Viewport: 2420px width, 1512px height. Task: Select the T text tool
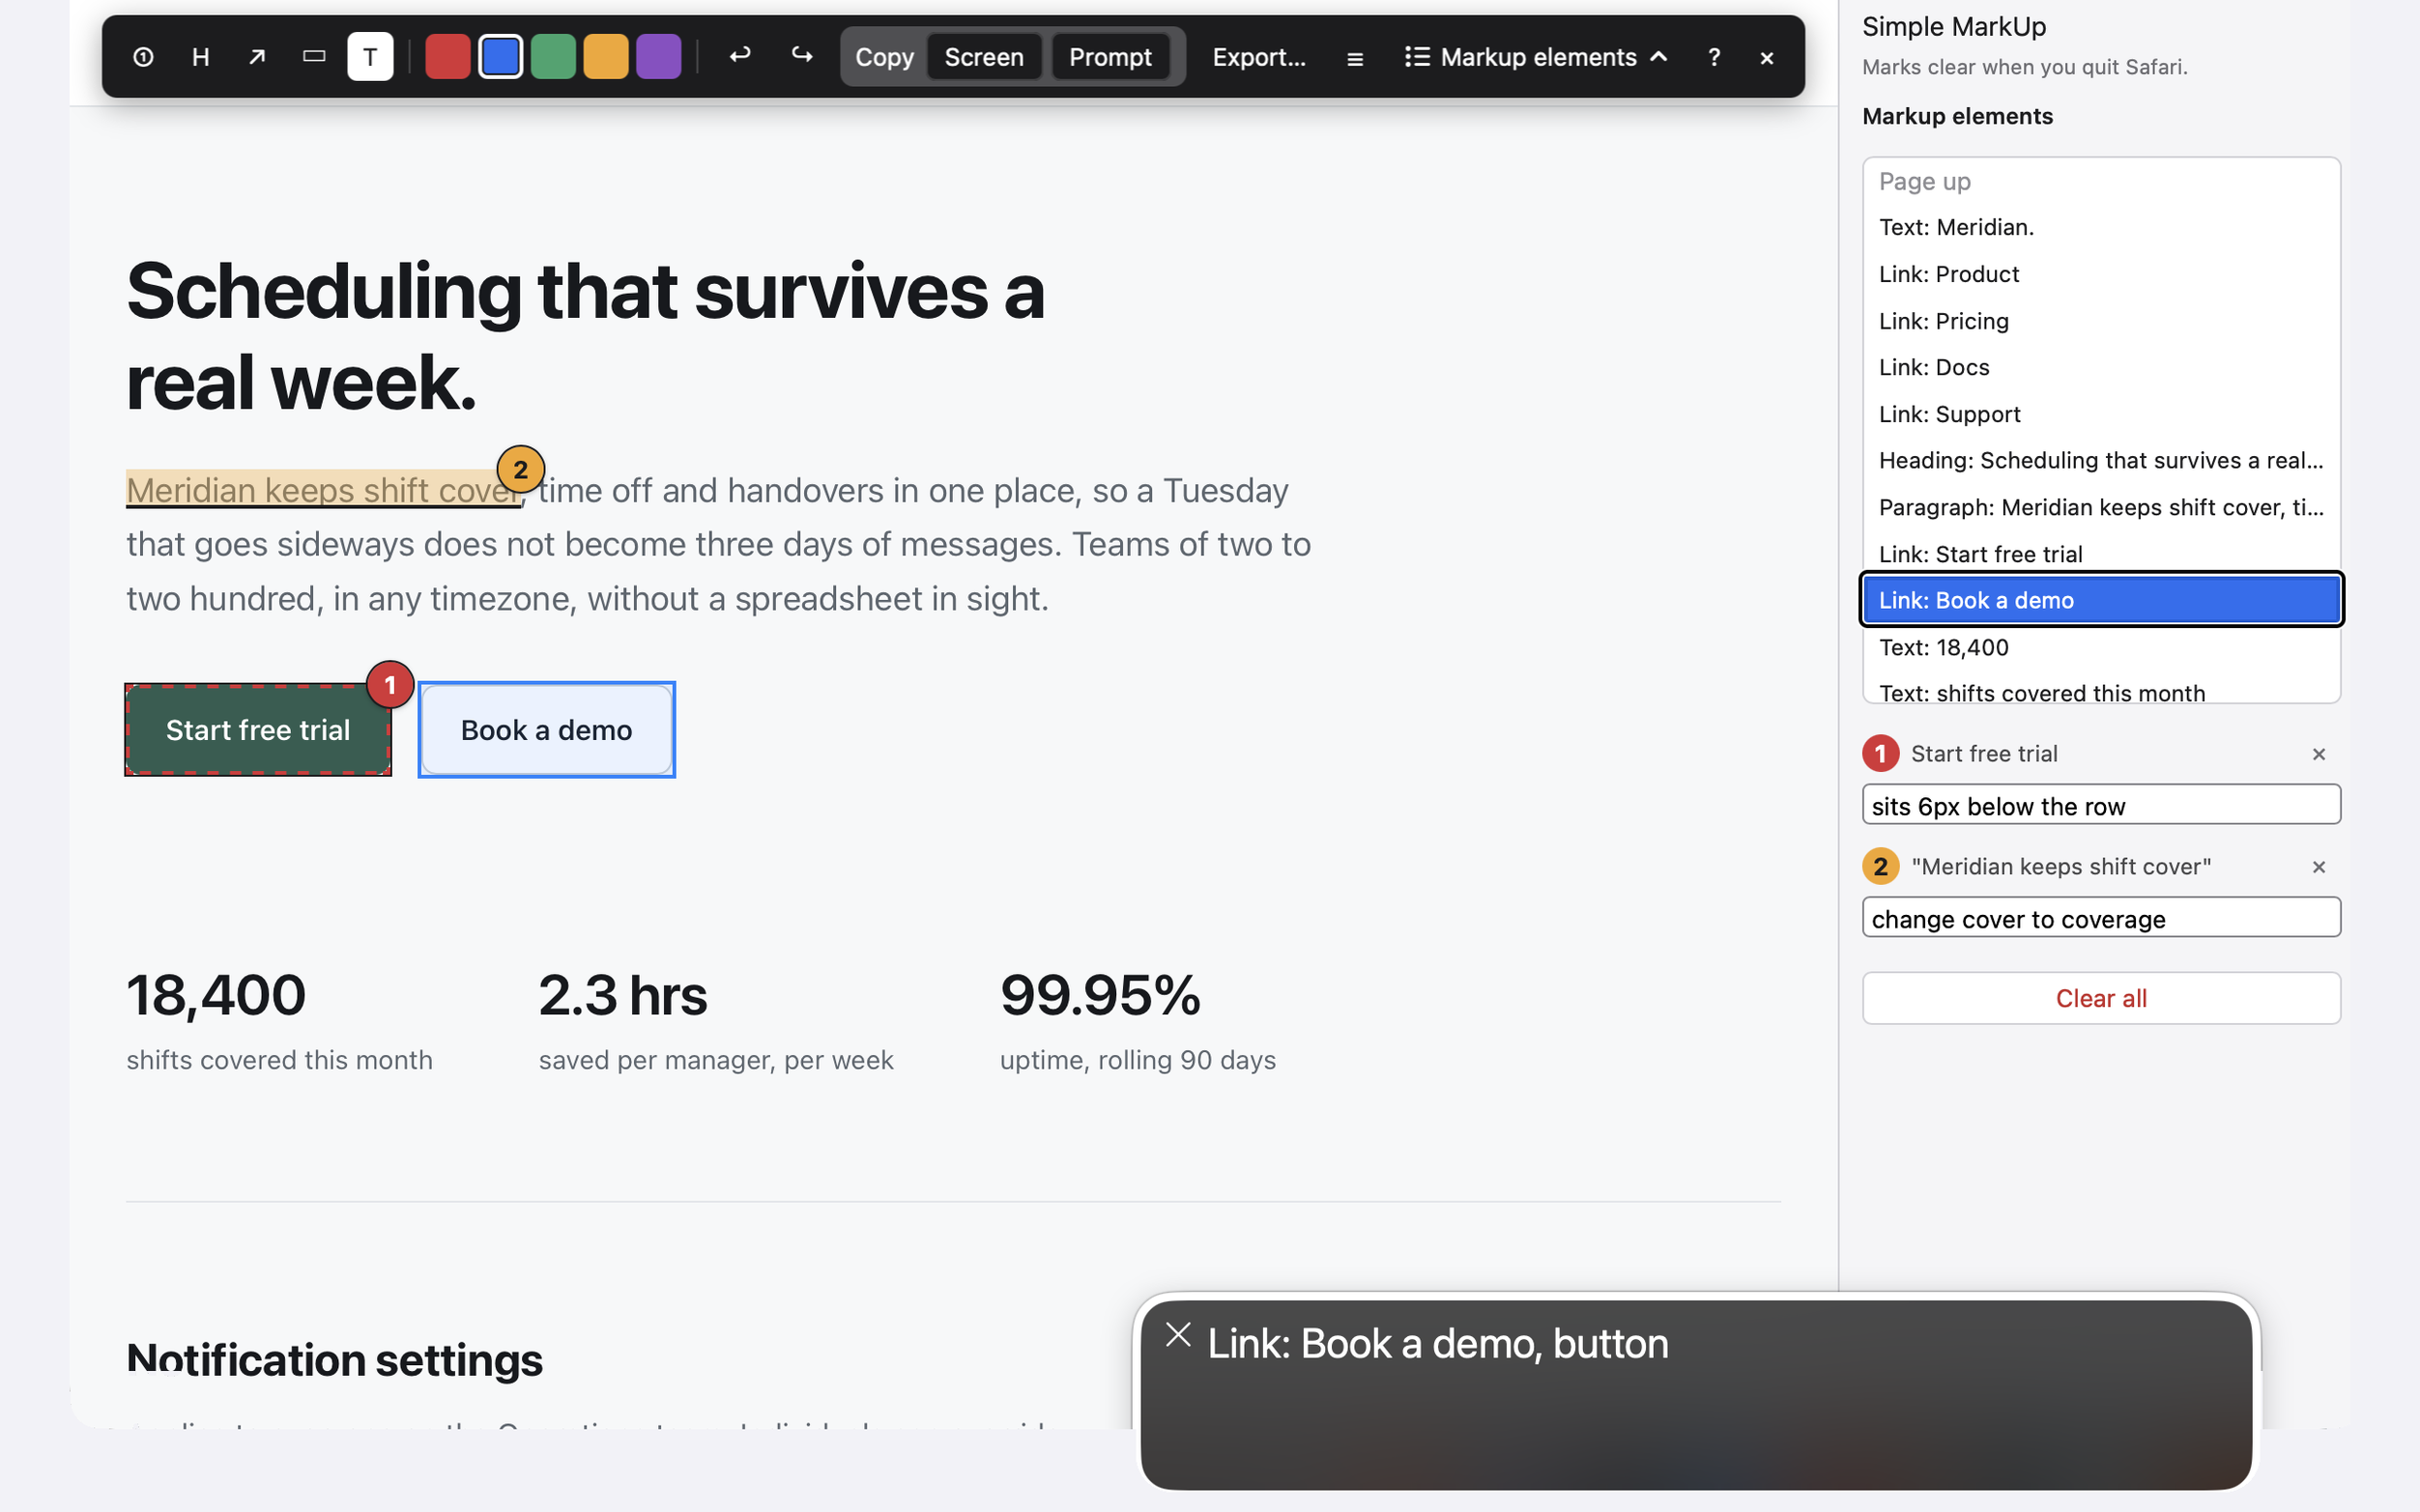pos(370,57)
